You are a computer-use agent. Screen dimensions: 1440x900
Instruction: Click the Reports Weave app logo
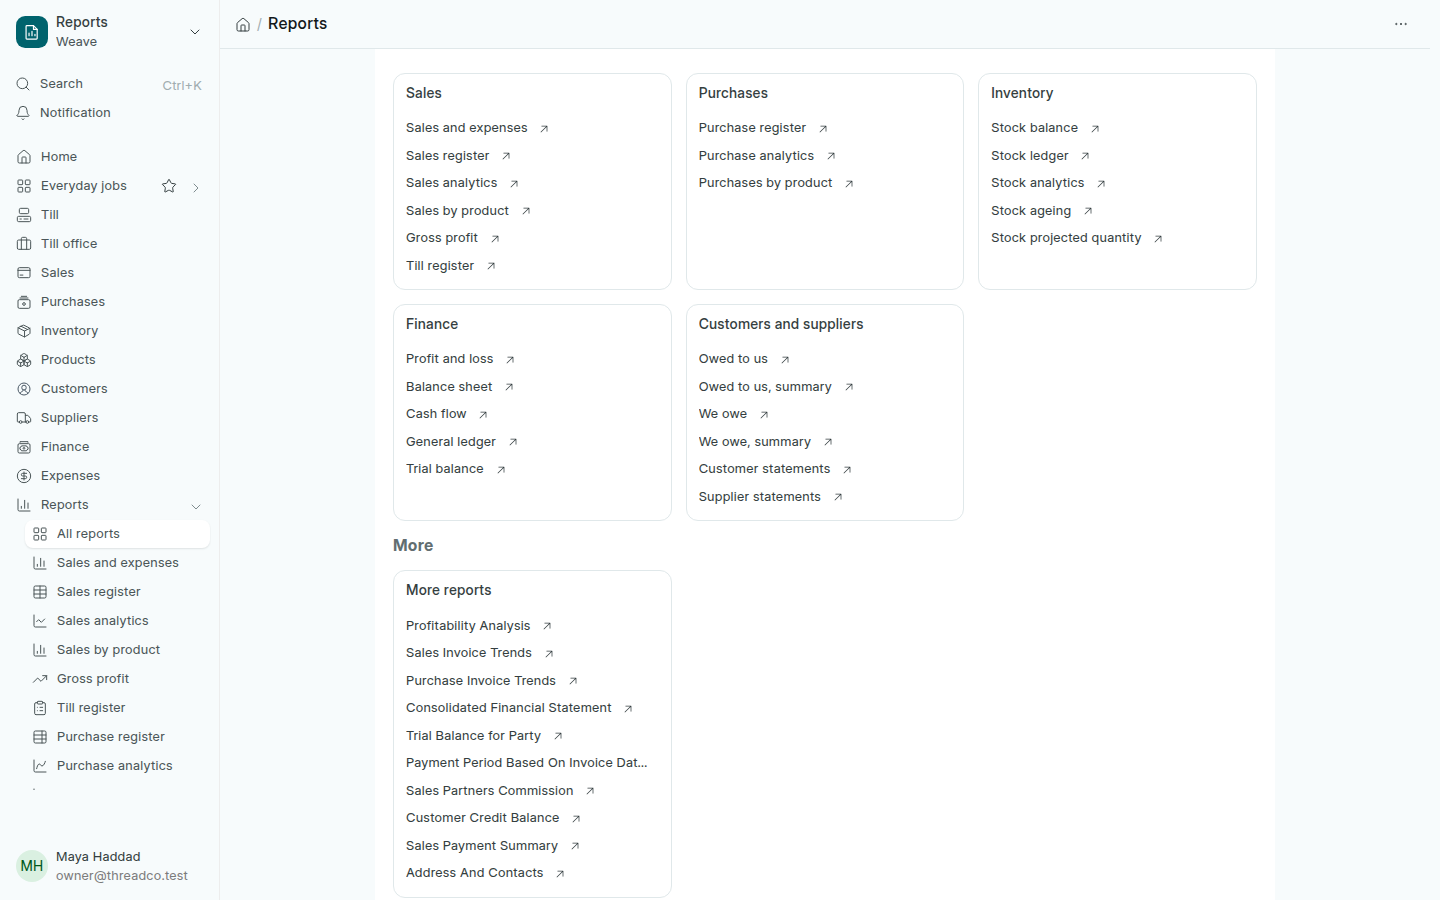point(32,32)
